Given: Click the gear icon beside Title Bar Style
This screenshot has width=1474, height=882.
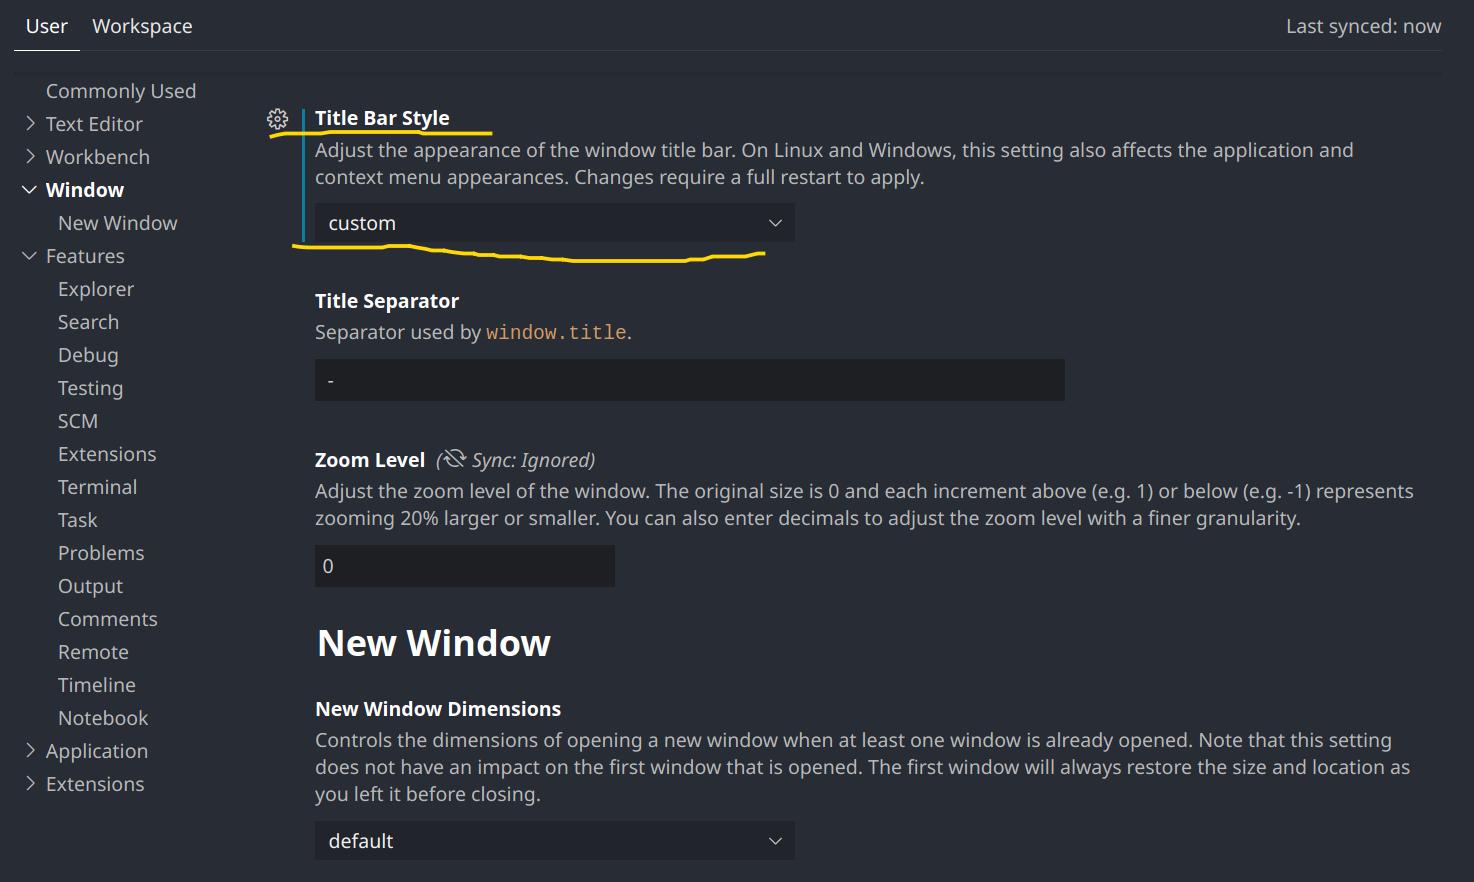Looking at the screenshot, I should click(x=278, y=119).
